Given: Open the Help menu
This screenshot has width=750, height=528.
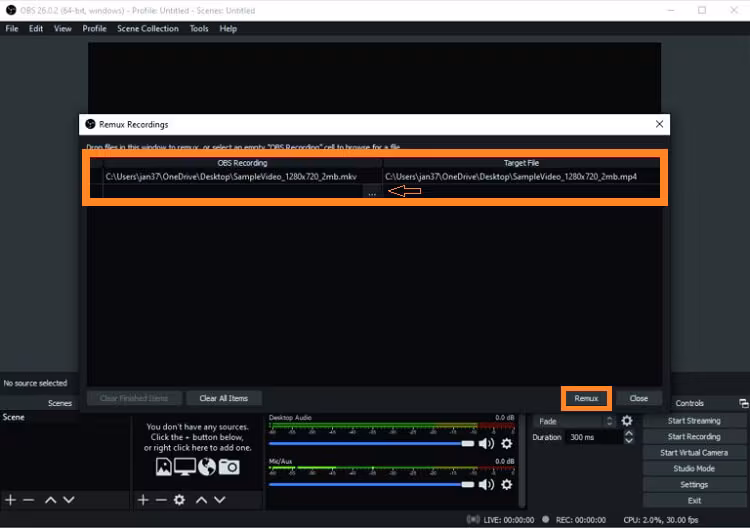Looking at the screenshot, I should 228,29.
